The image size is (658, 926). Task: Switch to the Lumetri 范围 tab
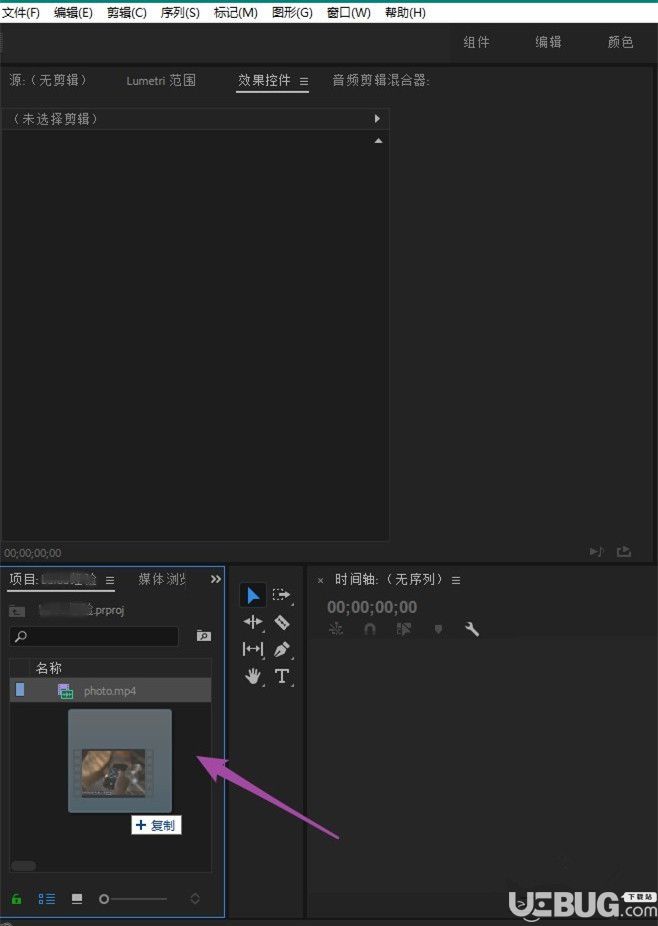pyautogui.click(x=161, y=80)
